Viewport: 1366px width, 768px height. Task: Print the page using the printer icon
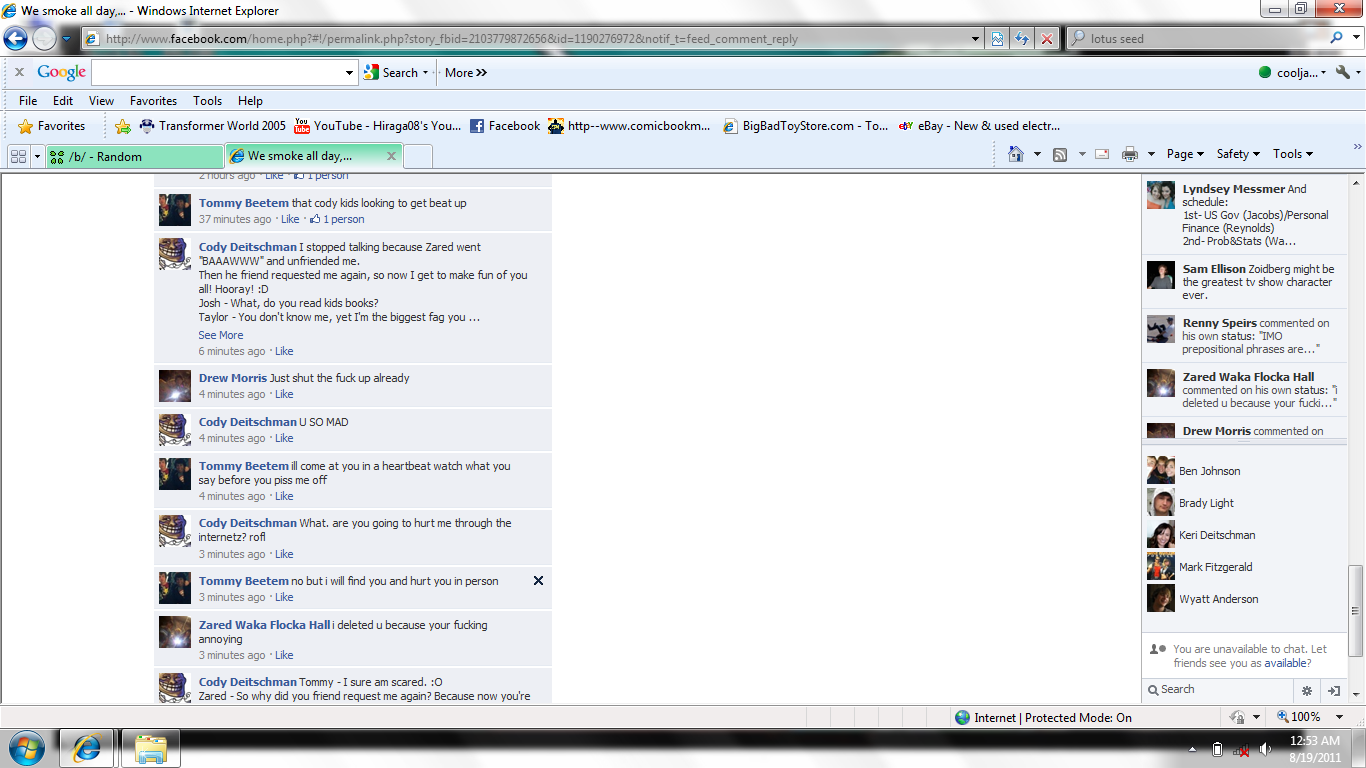(1130, 154)
